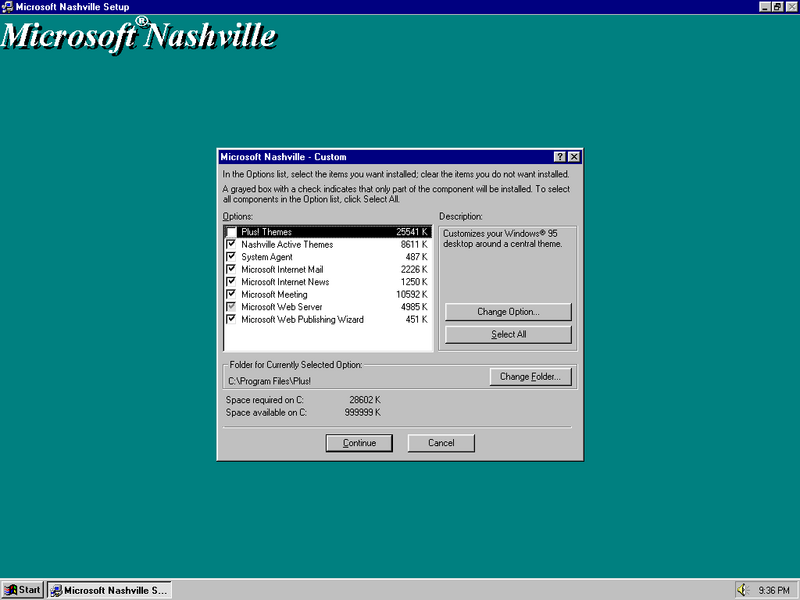Select the Nashville Active Themes row text
Screen dimensions: 800x600
pyautogui.click(x=287, y=244)
